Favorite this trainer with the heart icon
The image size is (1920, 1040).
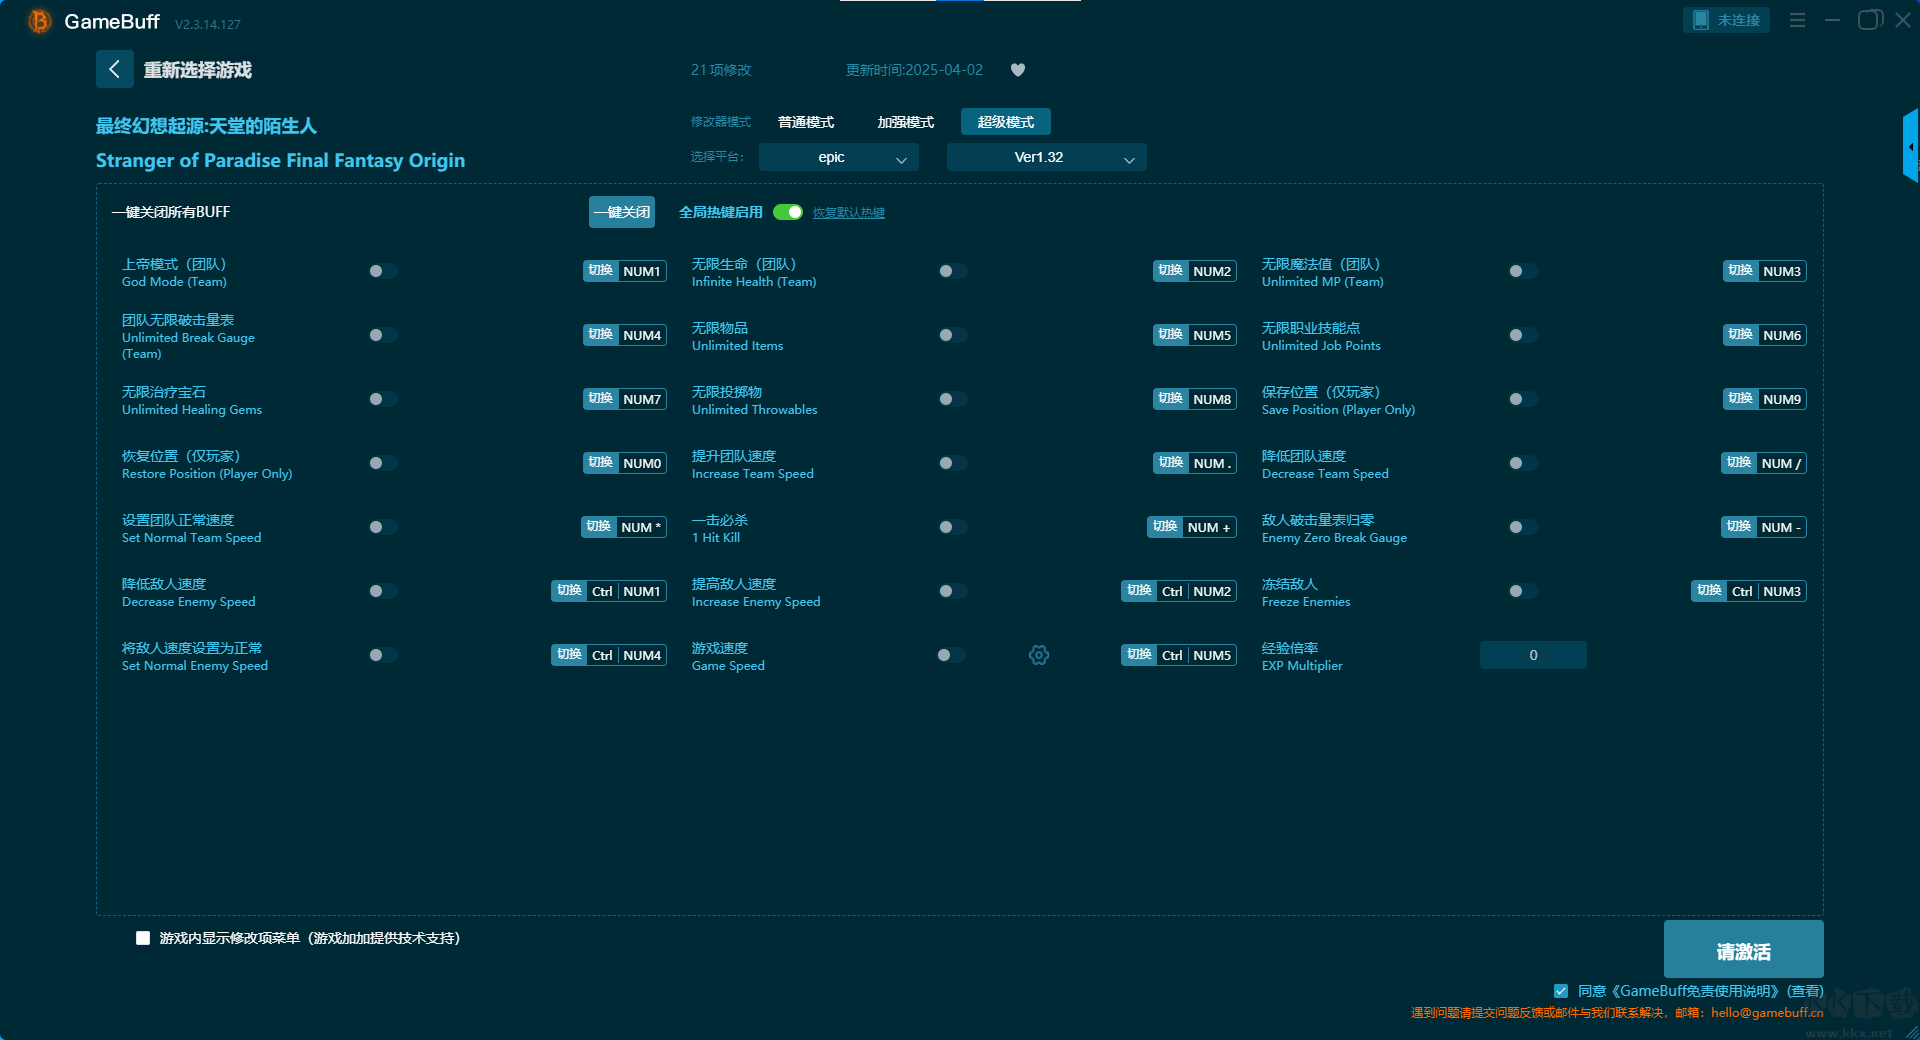point(1018,70)
